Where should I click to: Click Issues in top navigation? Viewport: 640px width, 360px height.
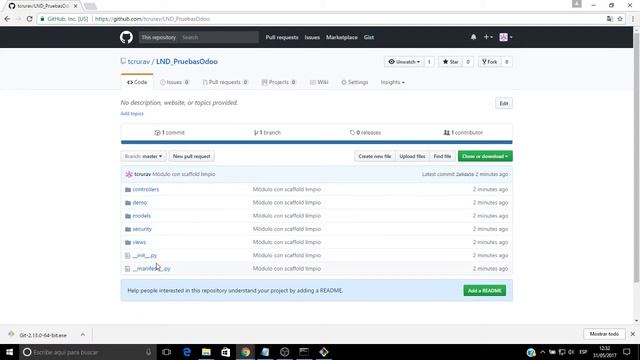point(312,37)
